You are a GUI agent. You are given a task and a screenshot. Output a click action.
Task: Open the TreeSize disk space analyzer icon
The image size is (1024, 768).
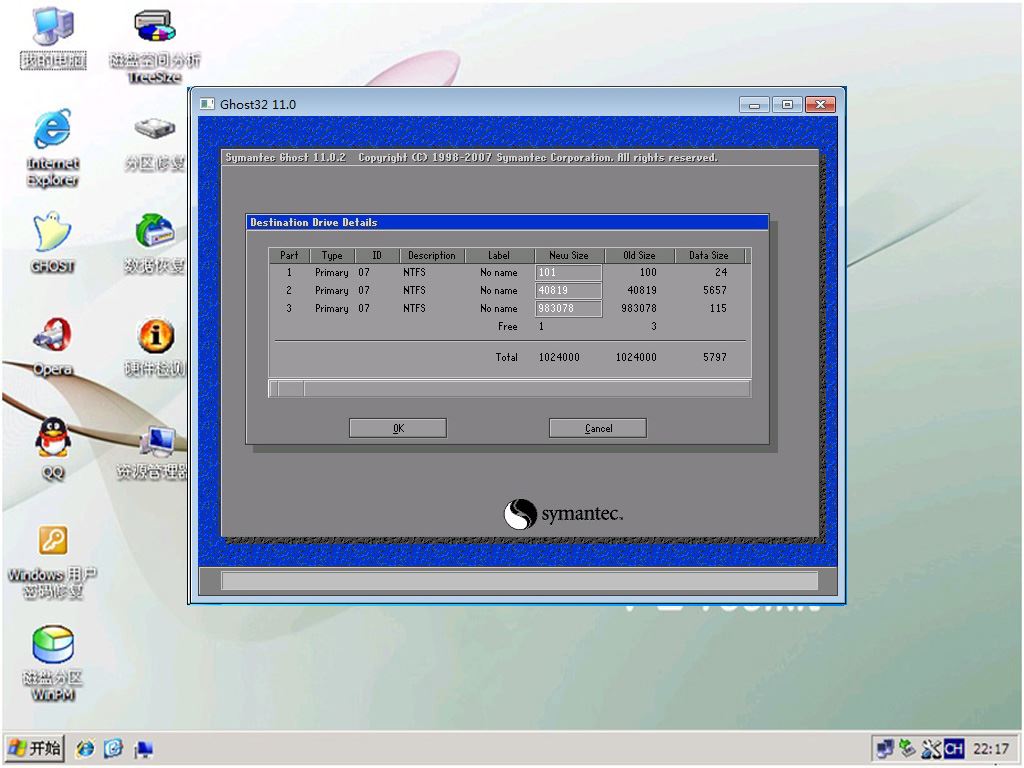[x=155, y=46]
